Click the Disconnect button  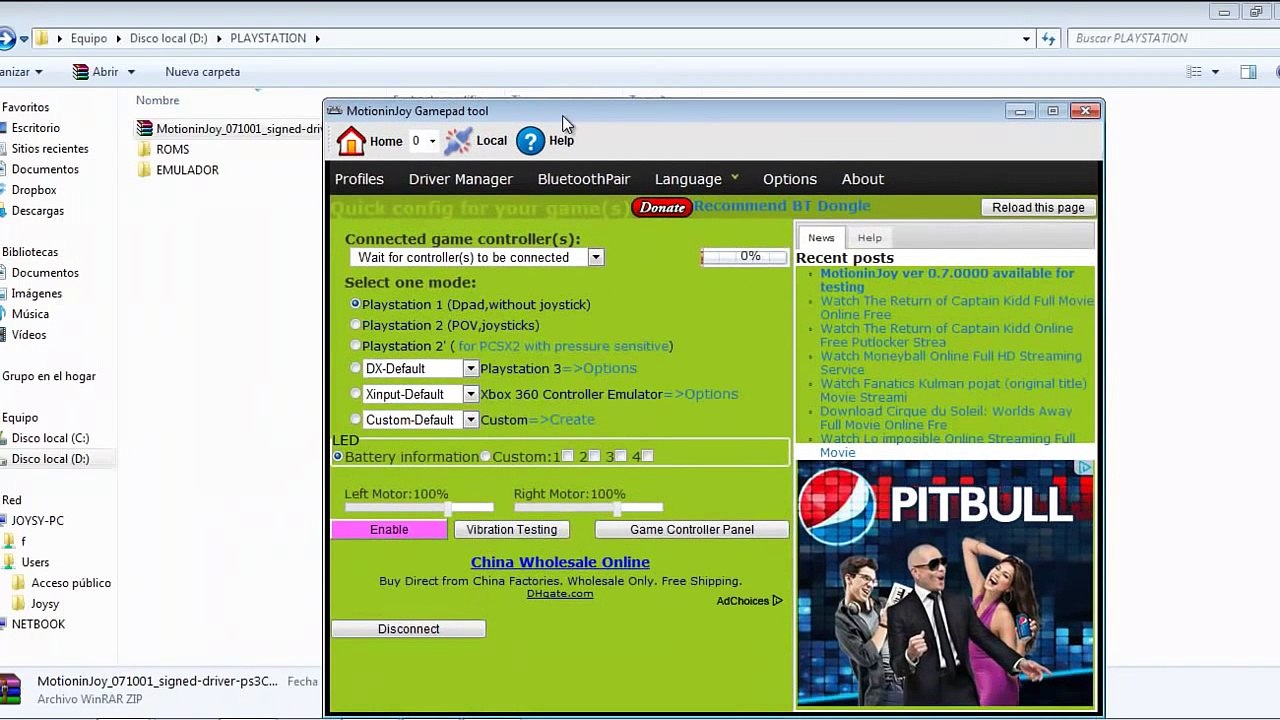408,629
